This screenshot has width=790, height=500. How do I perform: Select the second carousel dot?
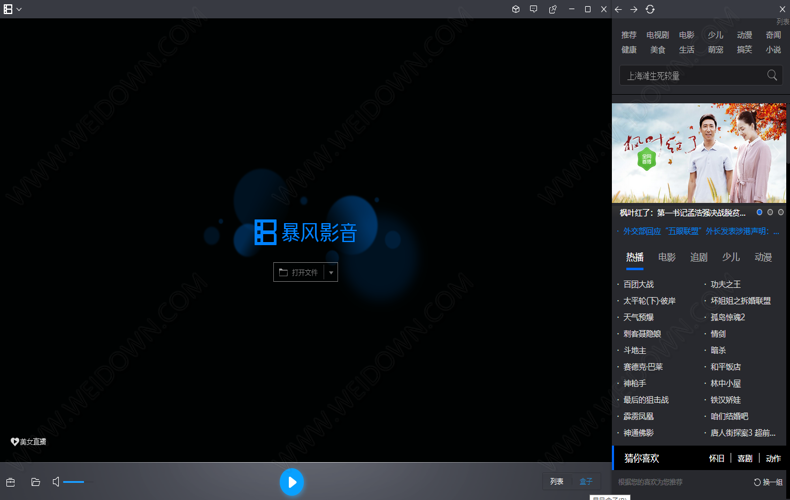[x=770, y=212]
